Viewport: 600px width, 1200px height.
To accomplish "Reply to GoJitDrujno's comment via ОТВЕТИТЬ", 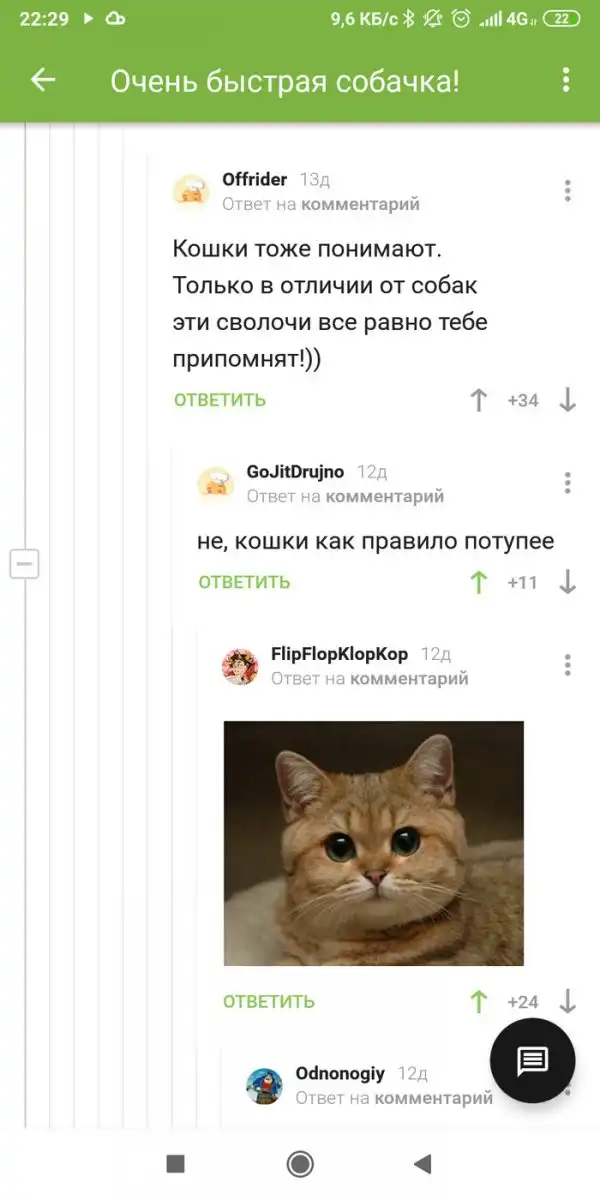I will pyautogui.click(x=244, y=582).
